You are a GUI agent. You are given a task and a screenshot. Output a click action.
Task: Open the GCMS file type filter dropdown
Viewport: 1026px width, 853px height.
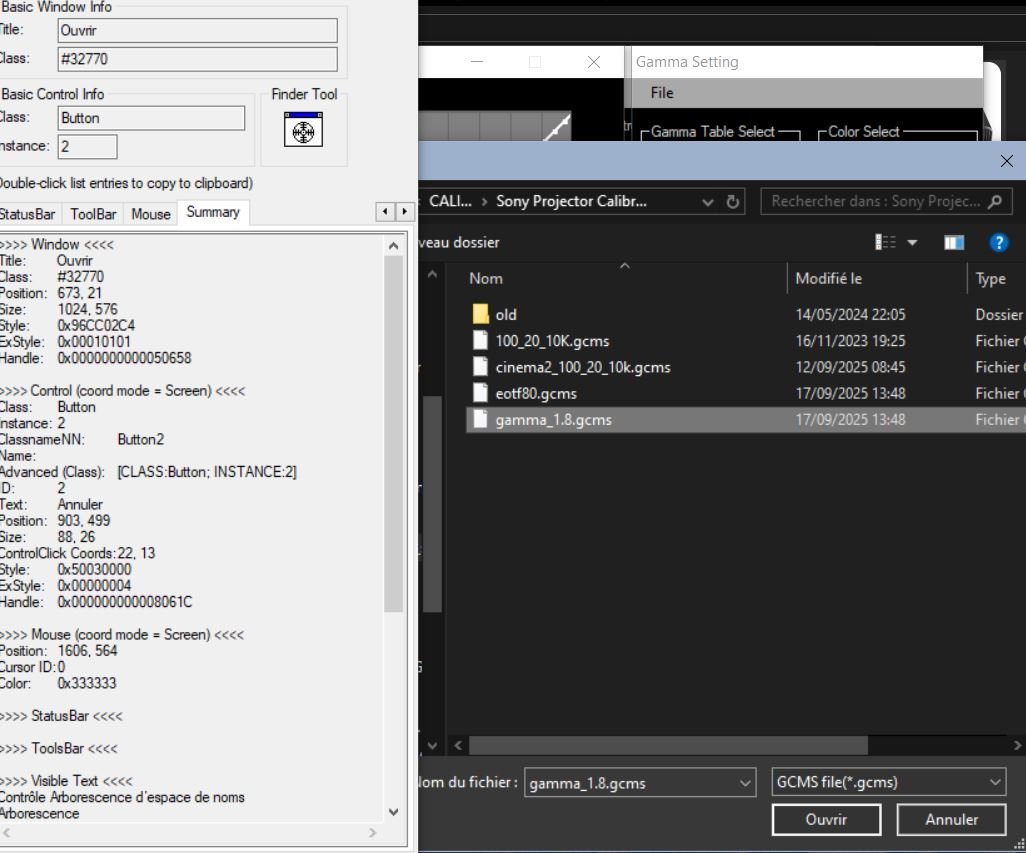point(994,782)
